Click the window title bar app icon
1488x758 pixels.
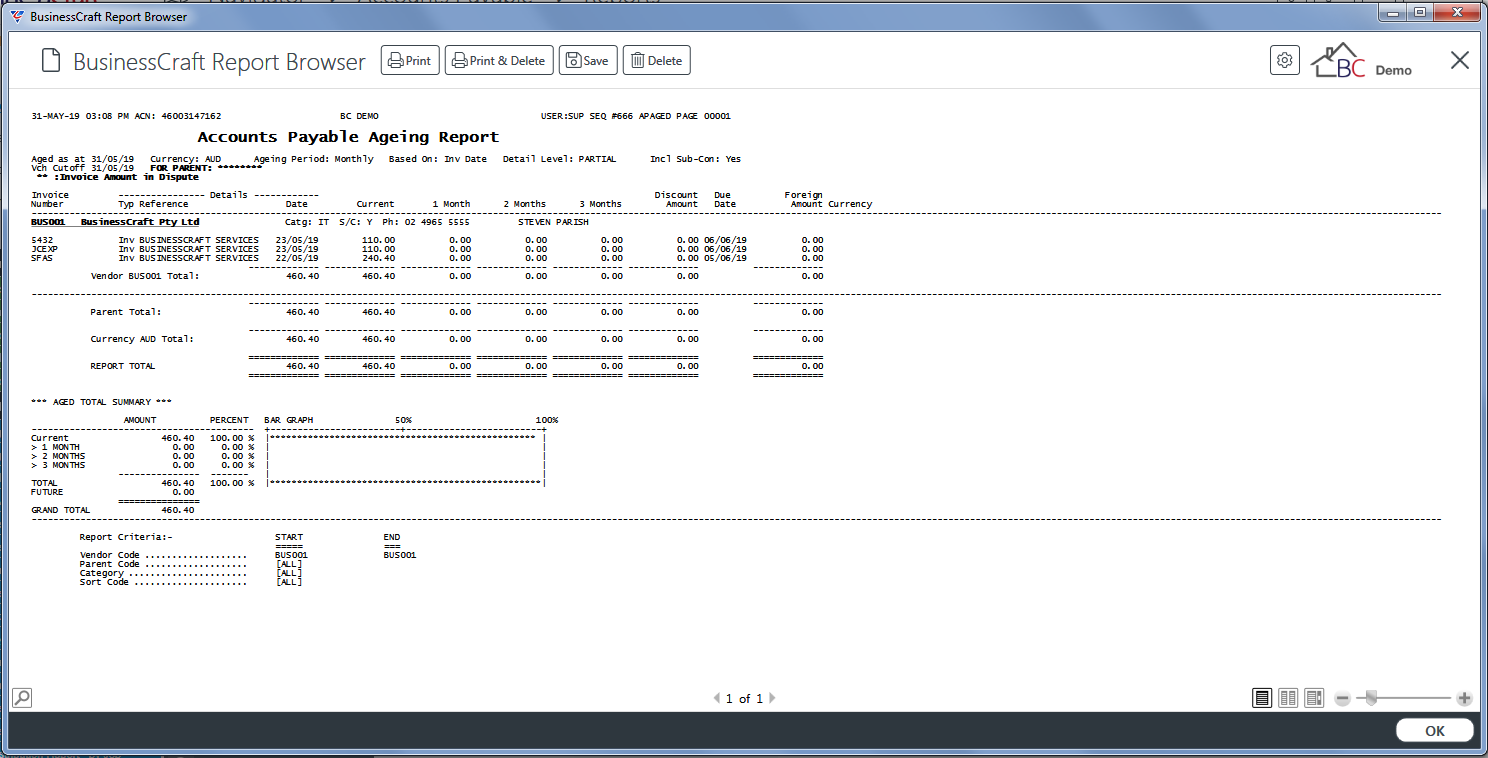click(x=17, y=16)
